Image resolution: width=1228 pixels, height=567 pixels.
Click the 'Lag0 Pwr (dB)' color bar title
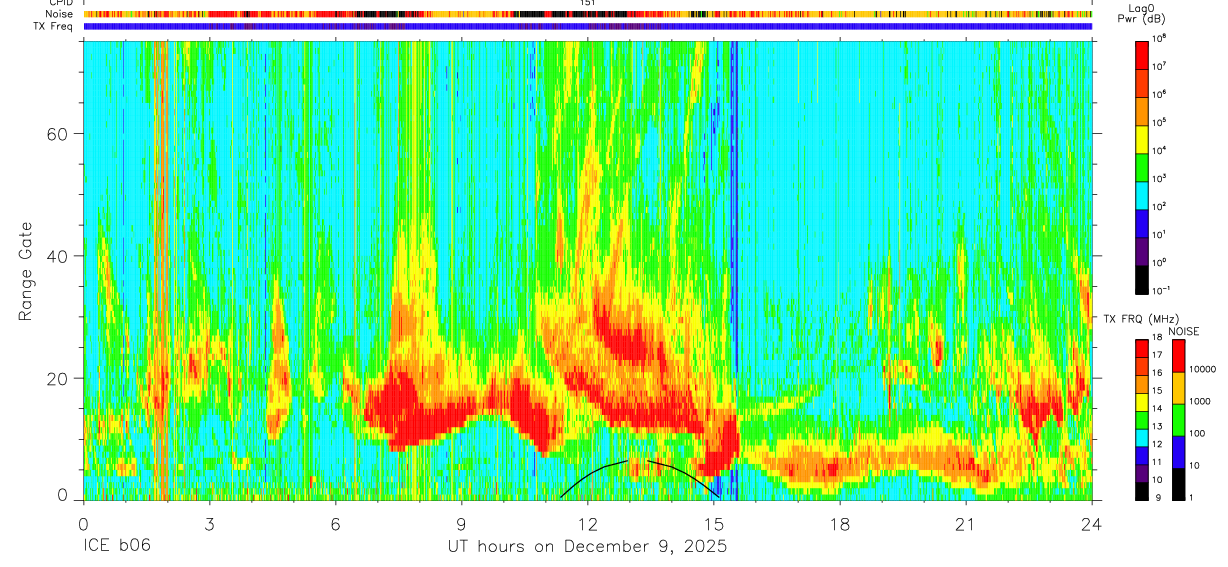(1141, 13)
